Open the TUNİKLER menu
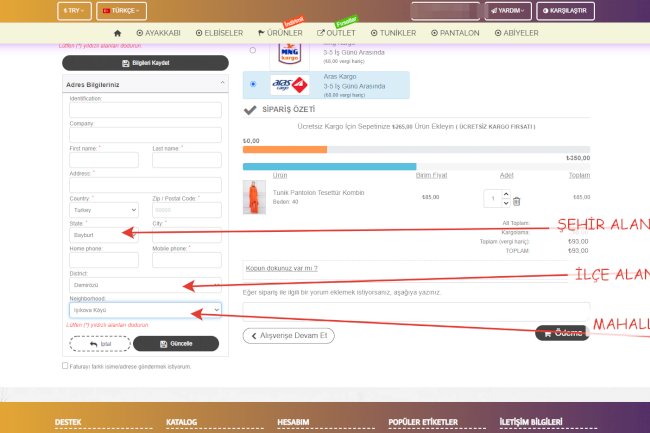The width and height of the screenshot is (650, 433). [393, 33]
